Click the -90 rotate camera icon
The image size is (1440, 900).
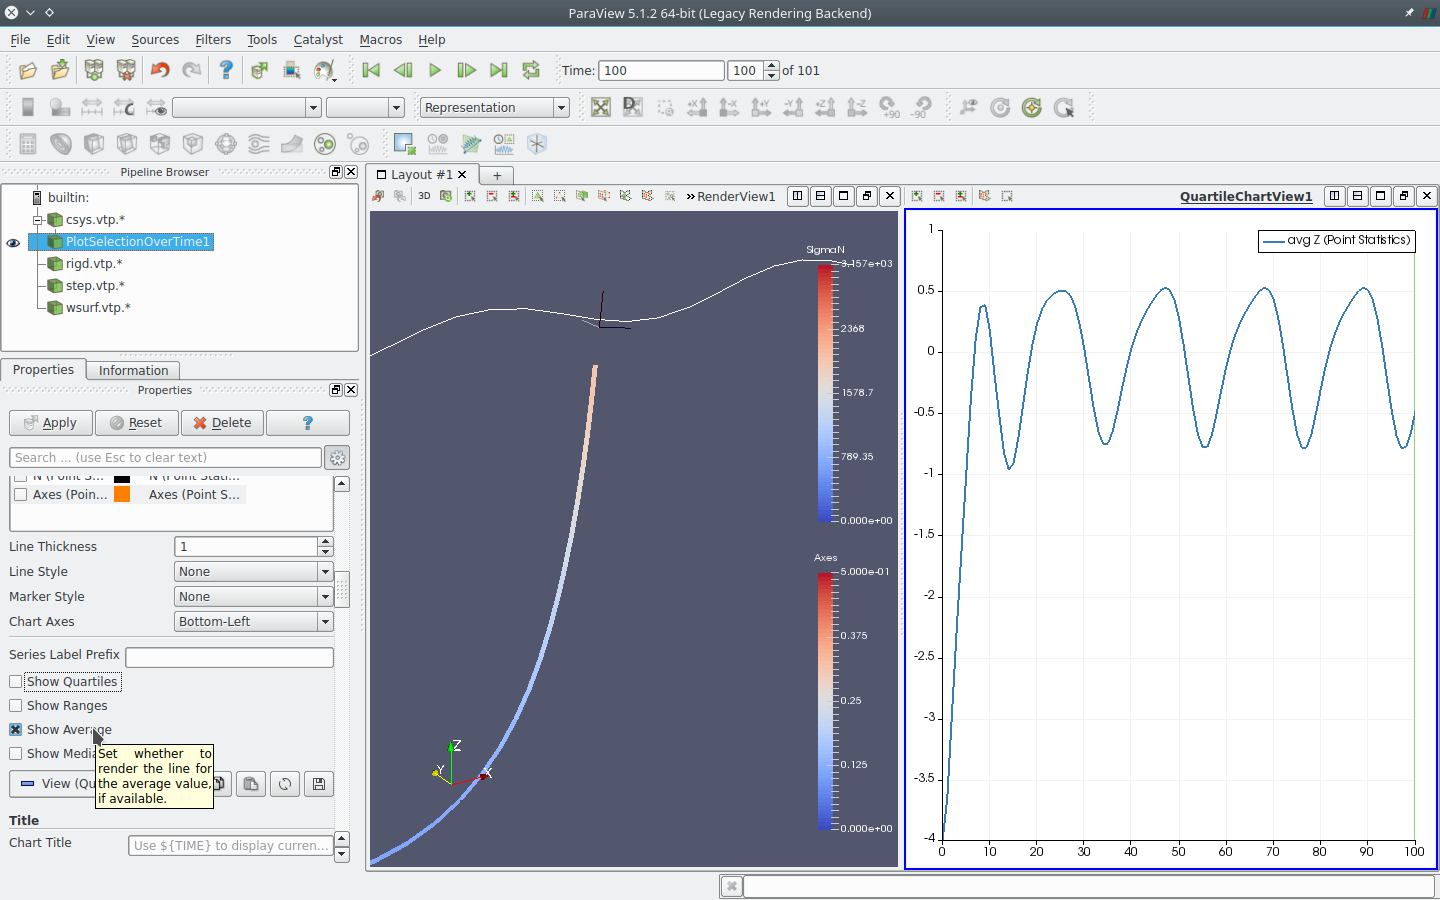click(921, 107)
